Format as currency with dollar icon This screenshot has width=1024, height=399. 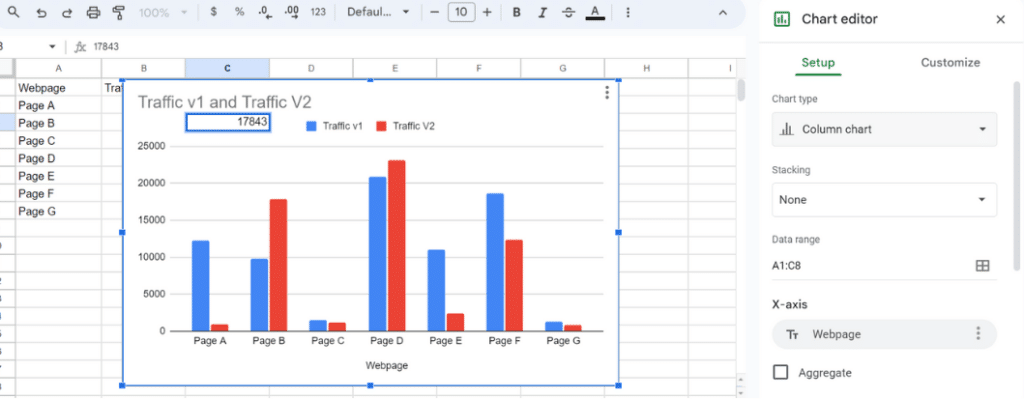[x=214, y=12]
